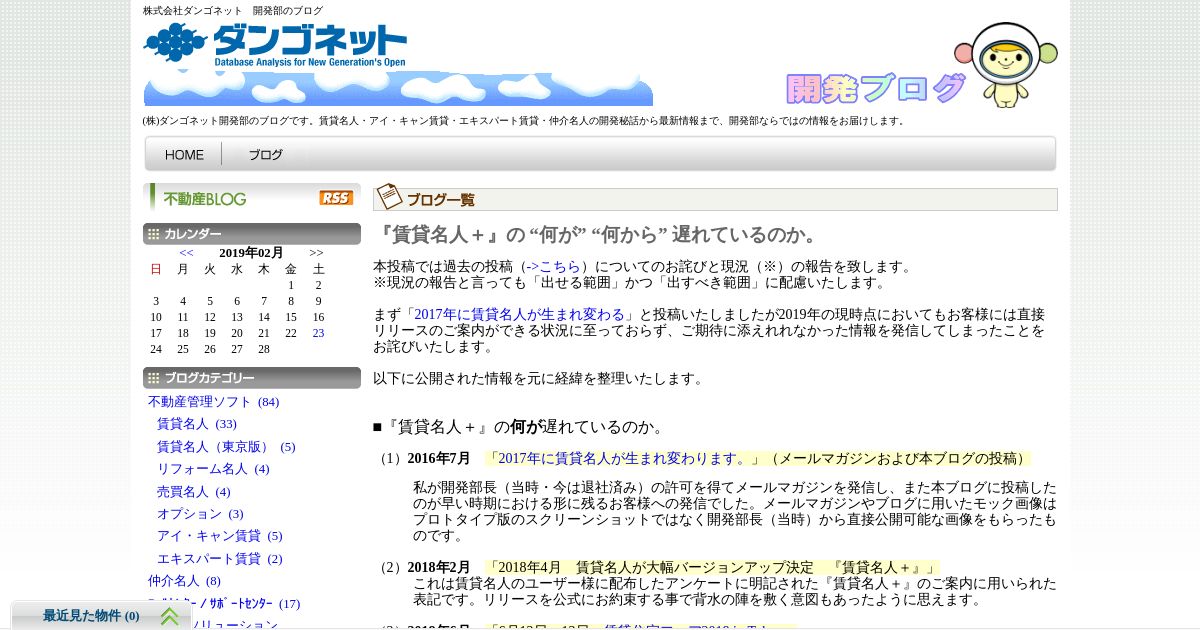Open リフォーム名人 (4) category
The image size is (1200, 630).
click(x=213, y=469)
